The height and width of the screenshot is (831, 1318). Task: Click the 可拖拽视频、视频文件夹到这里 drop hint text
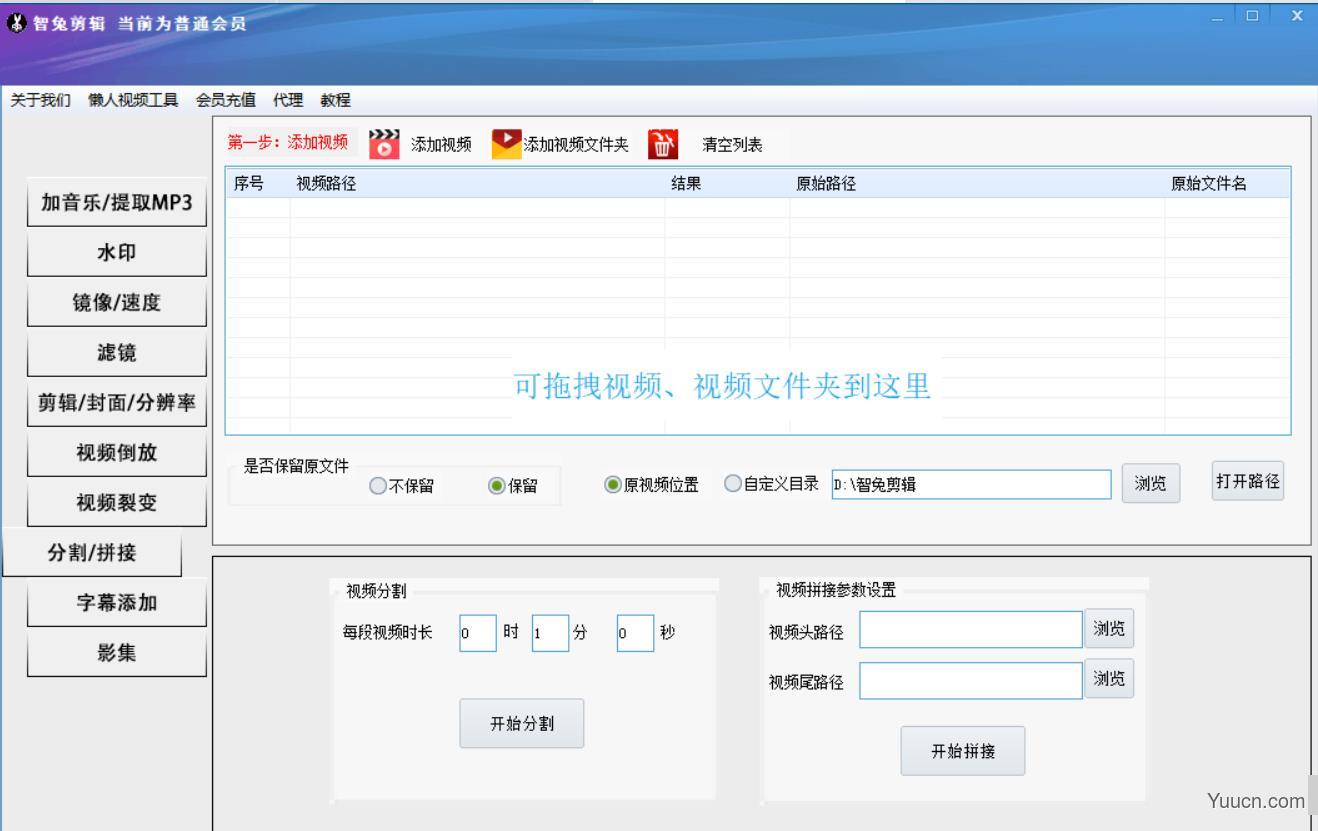(x=722, y=385)
